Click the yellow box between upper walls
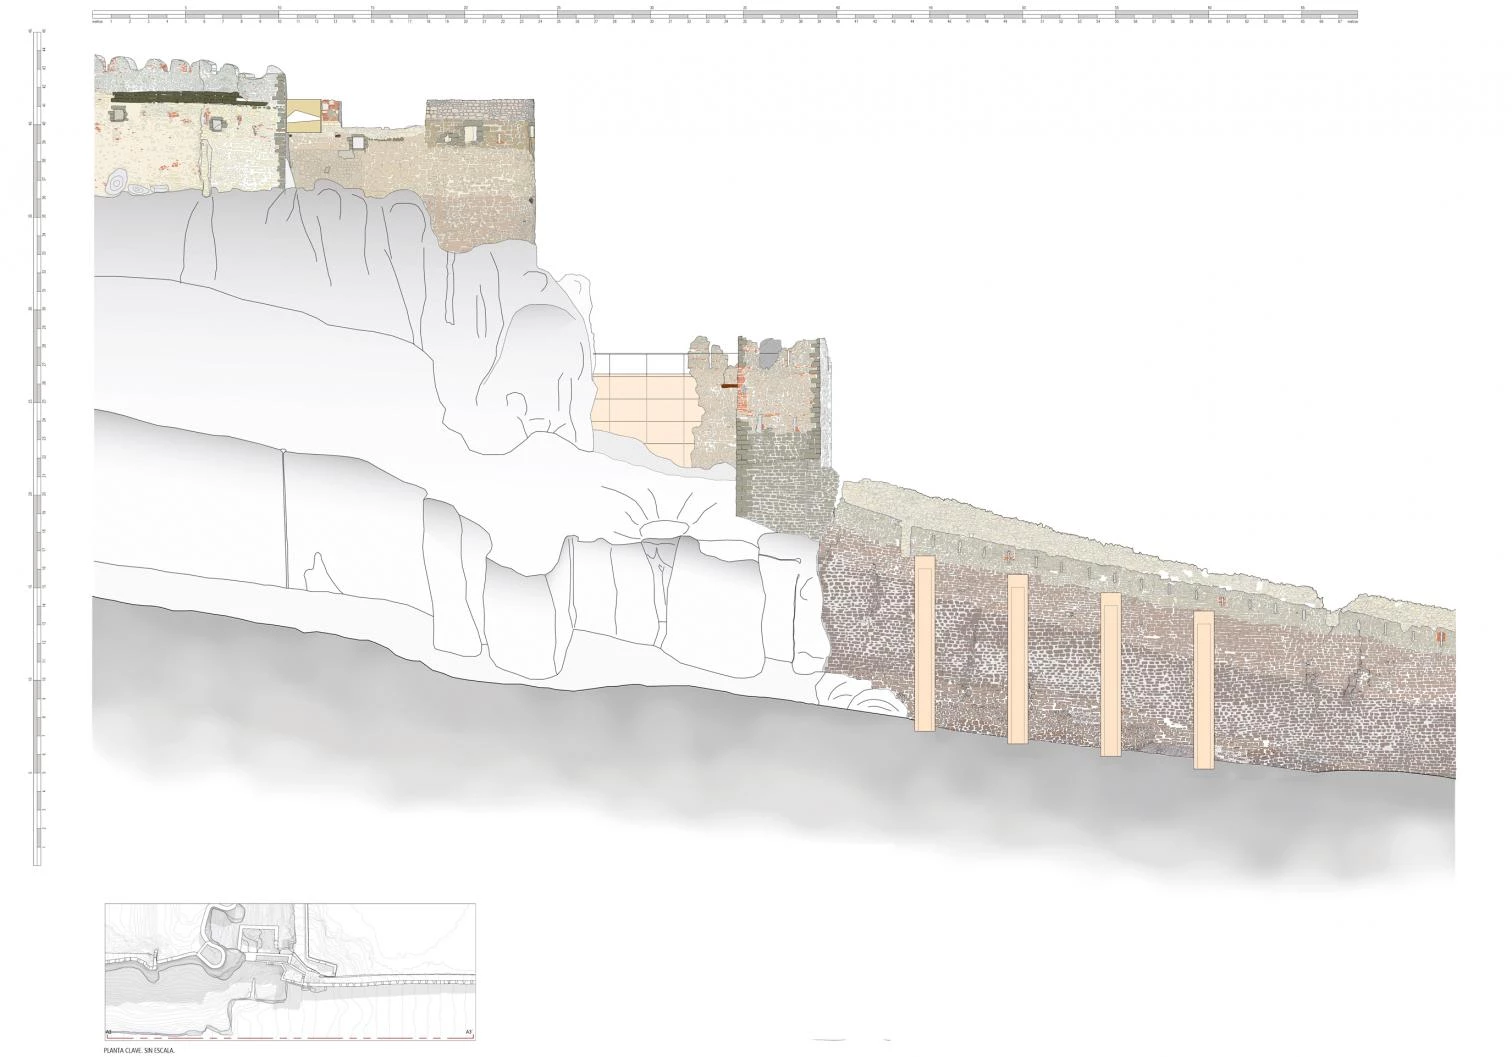1512x1057 pixels. pyautogui.click(x=303, y=116)
